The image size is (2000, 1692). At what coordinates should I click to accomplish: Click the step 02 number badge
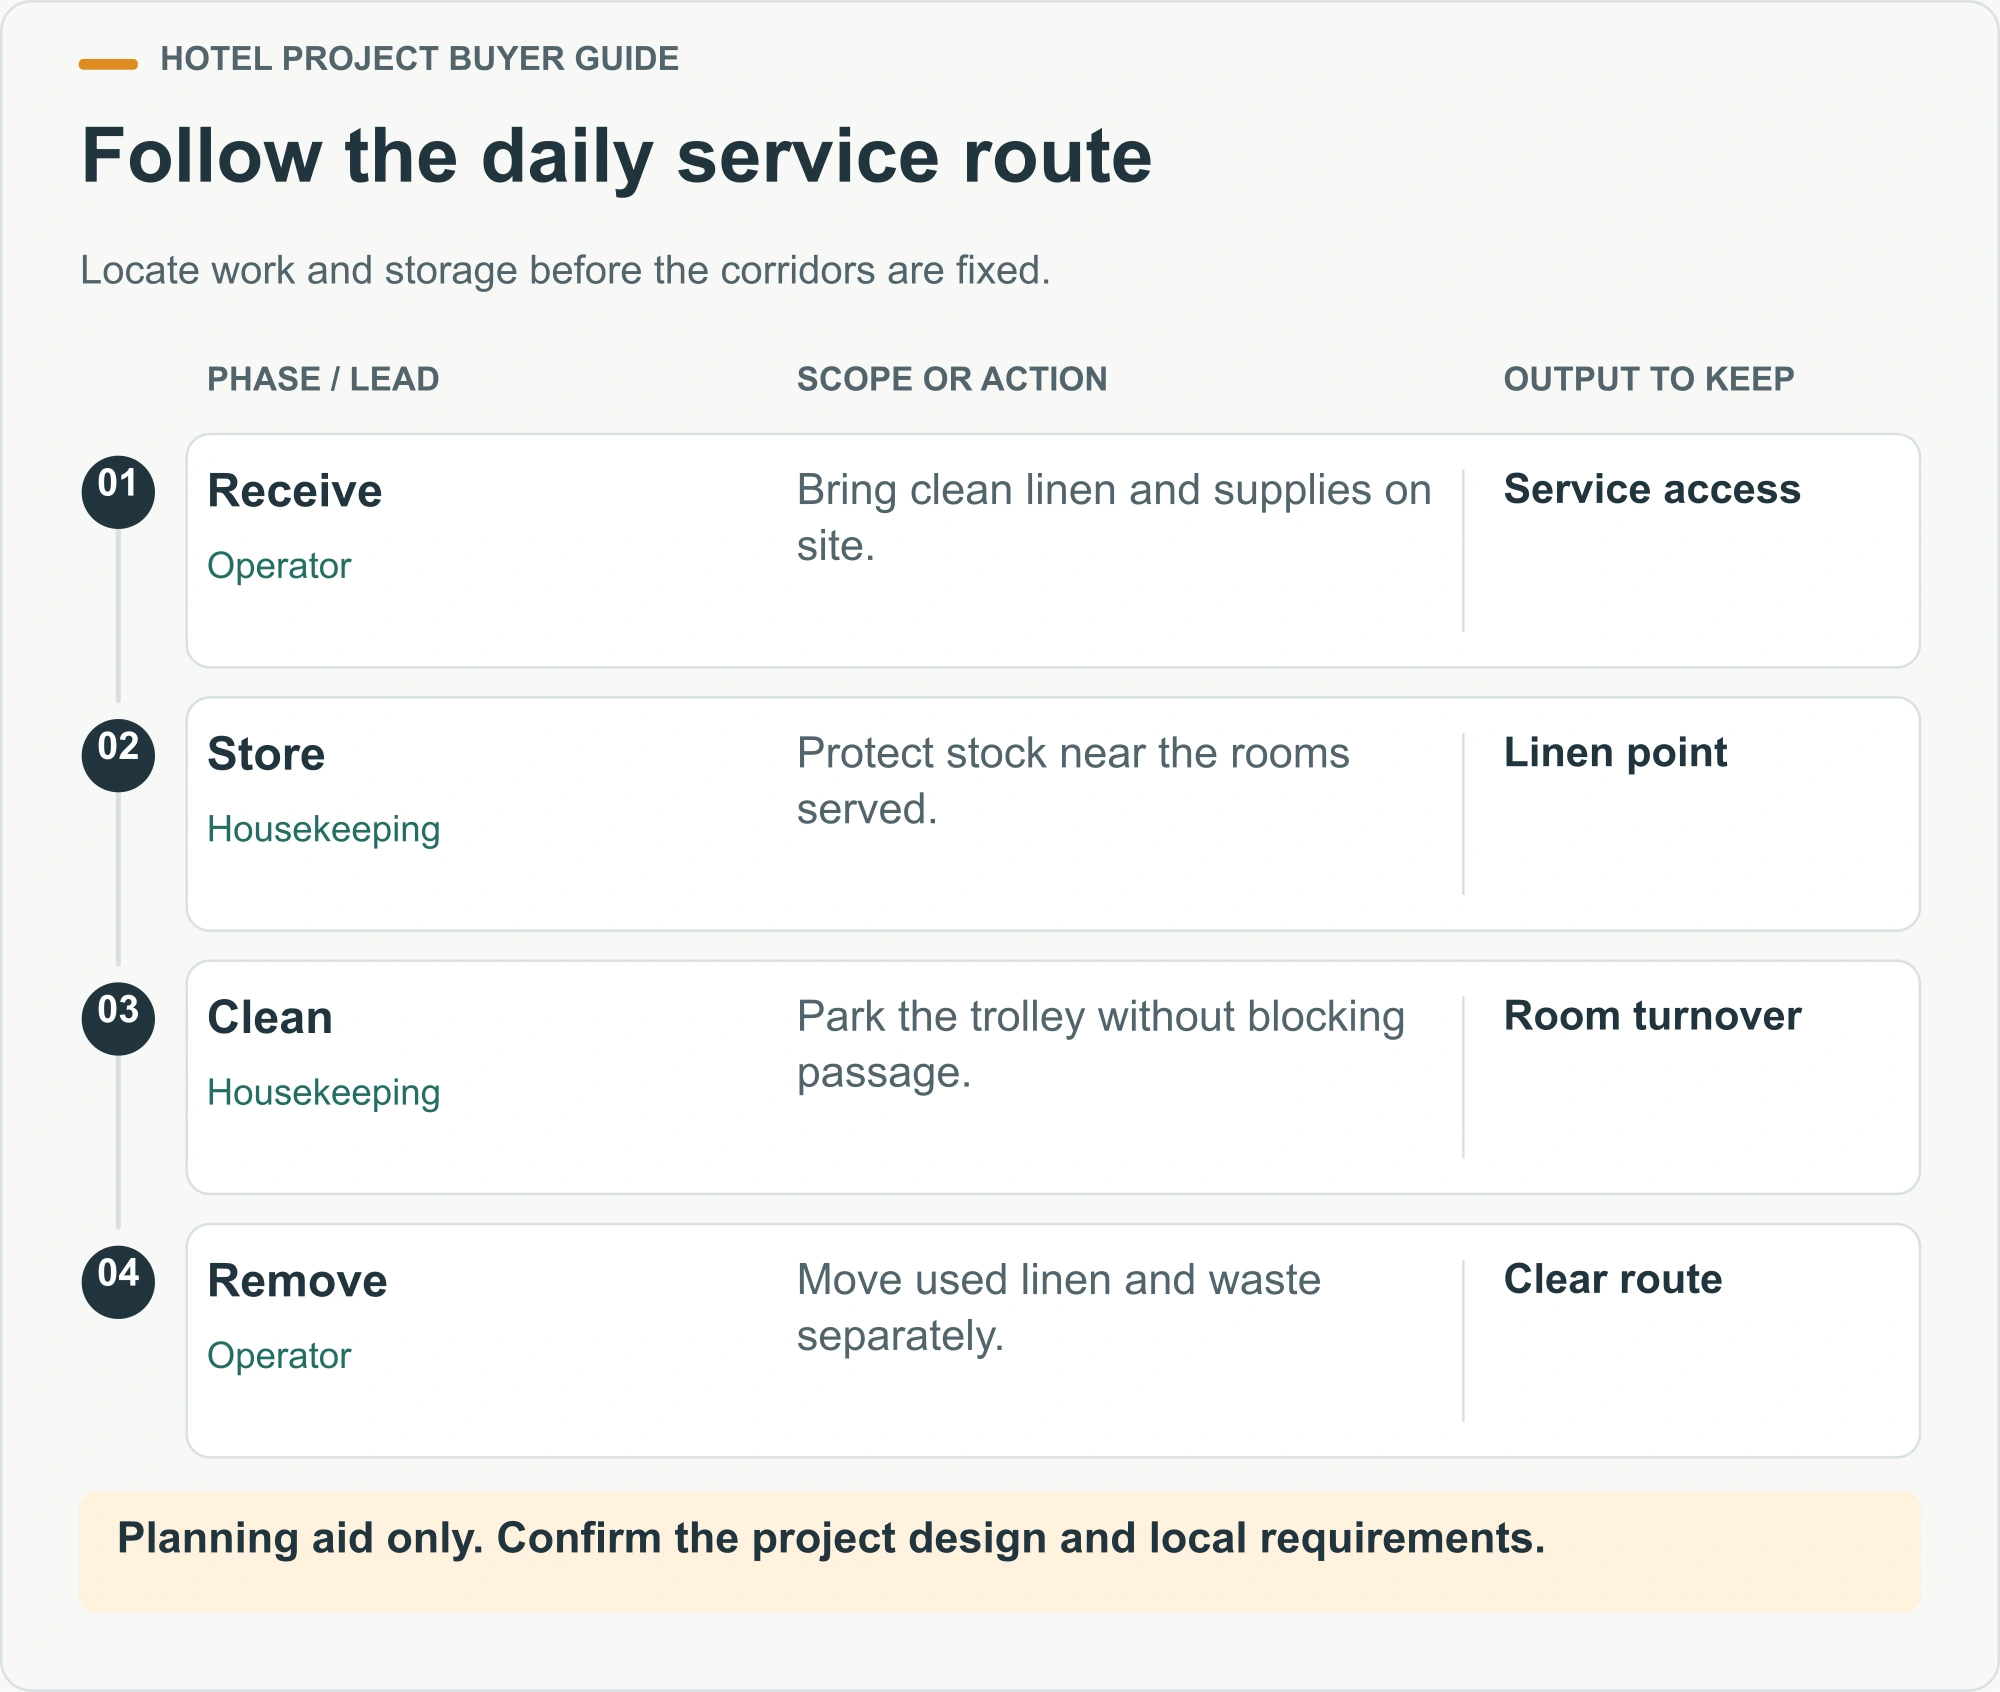[118, 755]
